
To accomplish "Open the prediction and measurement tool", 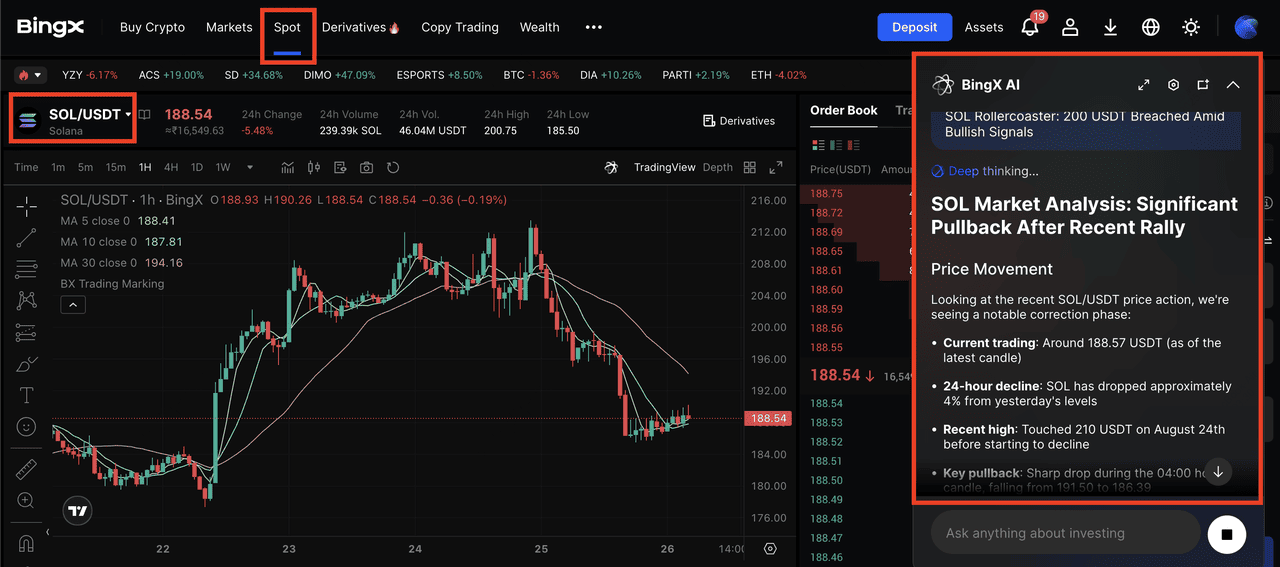I will [x=27, y=332].
